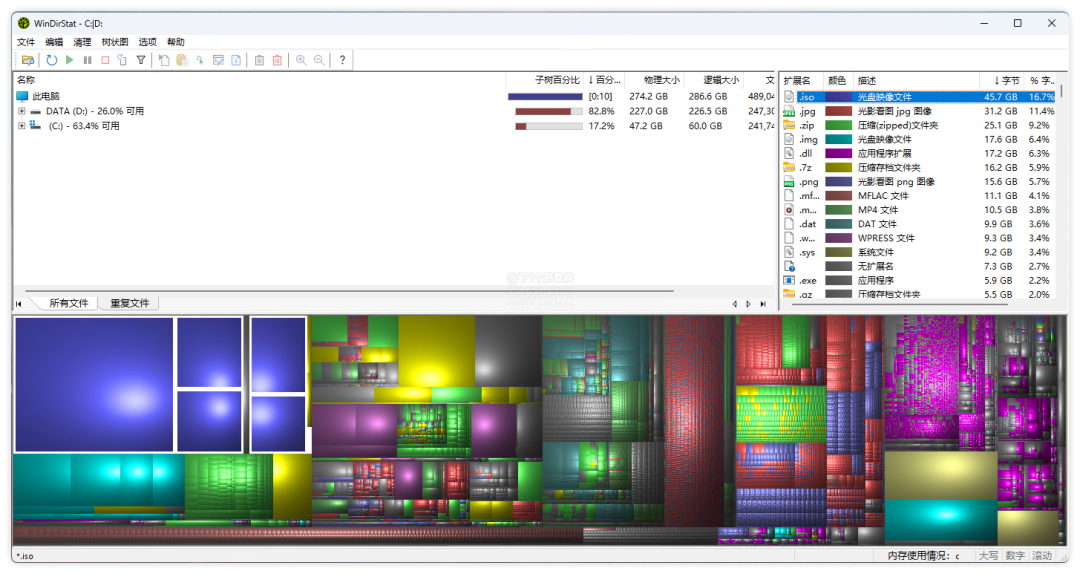Sort by the 名称 column header
1080x574 pixels.
(260, 80)
